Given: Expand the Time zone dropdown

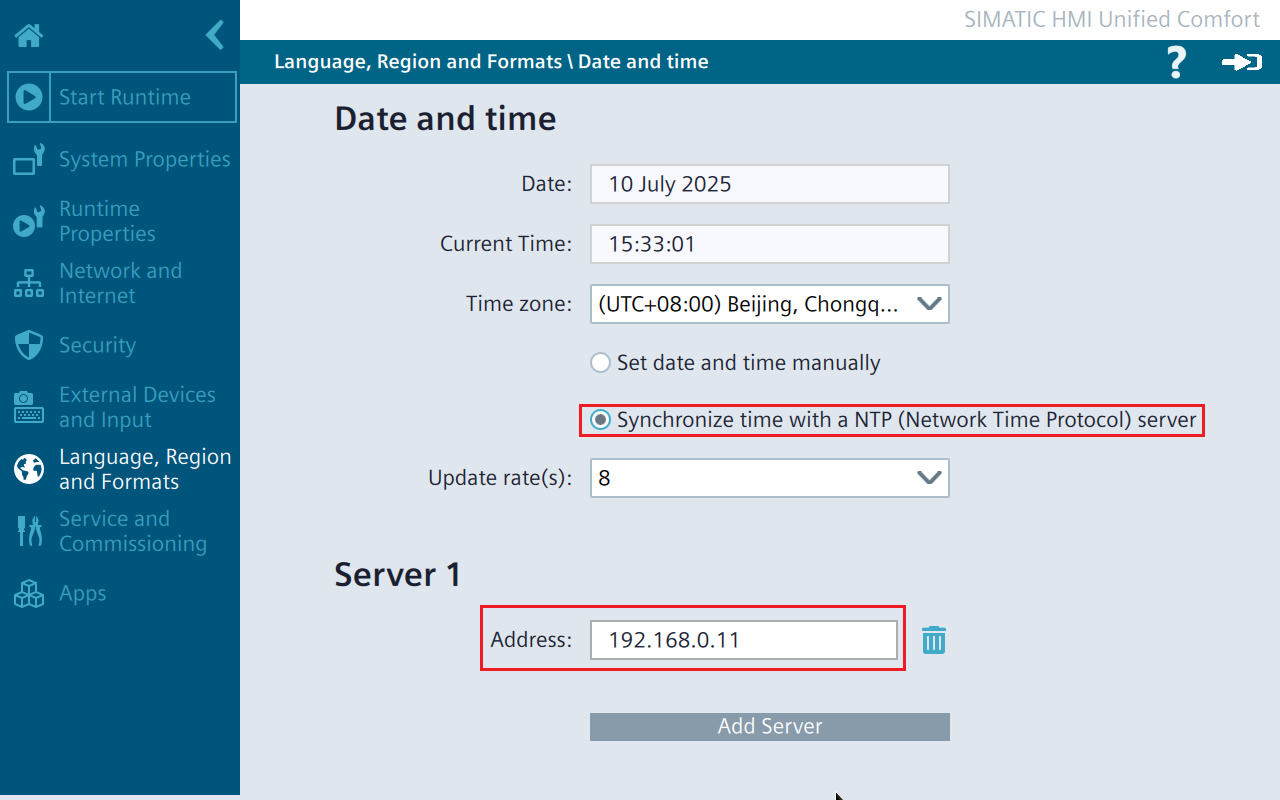Looking at the screenshot, I should [x=929, y=304].
